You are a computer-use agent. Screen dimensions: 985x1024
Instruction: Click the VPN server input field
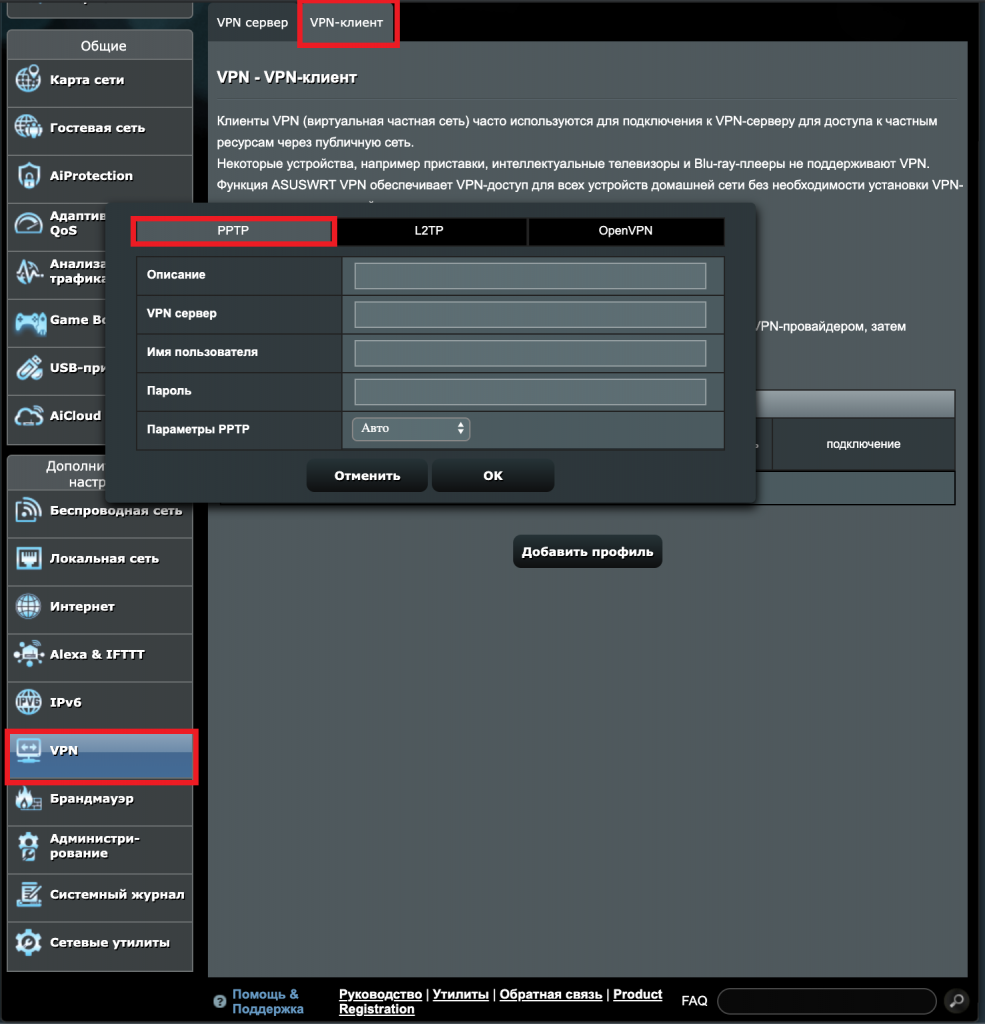click(x=530, y=314)
